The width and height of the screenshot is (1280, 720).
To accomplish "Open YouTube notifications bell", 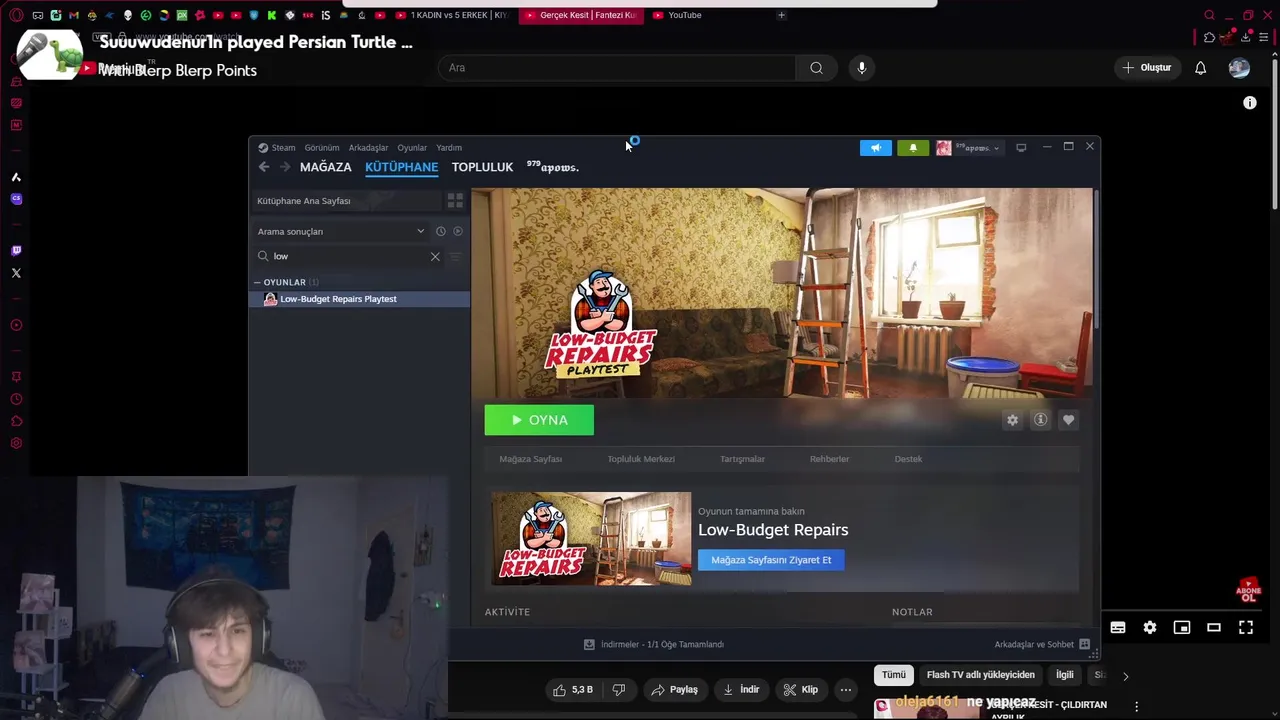I will click(x=1200, y=68).
